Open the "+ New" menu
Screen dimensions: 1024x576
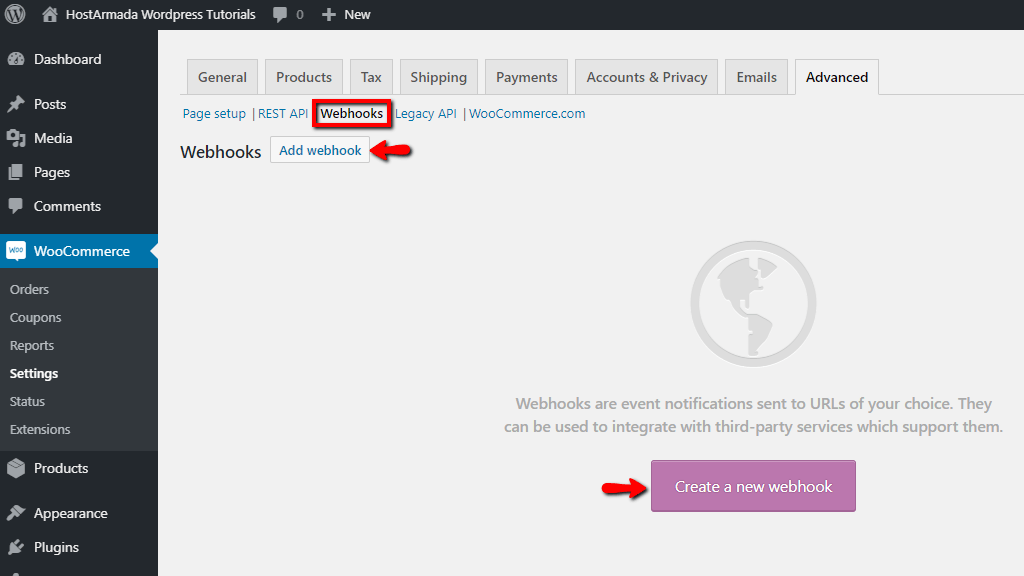[345, 14]
